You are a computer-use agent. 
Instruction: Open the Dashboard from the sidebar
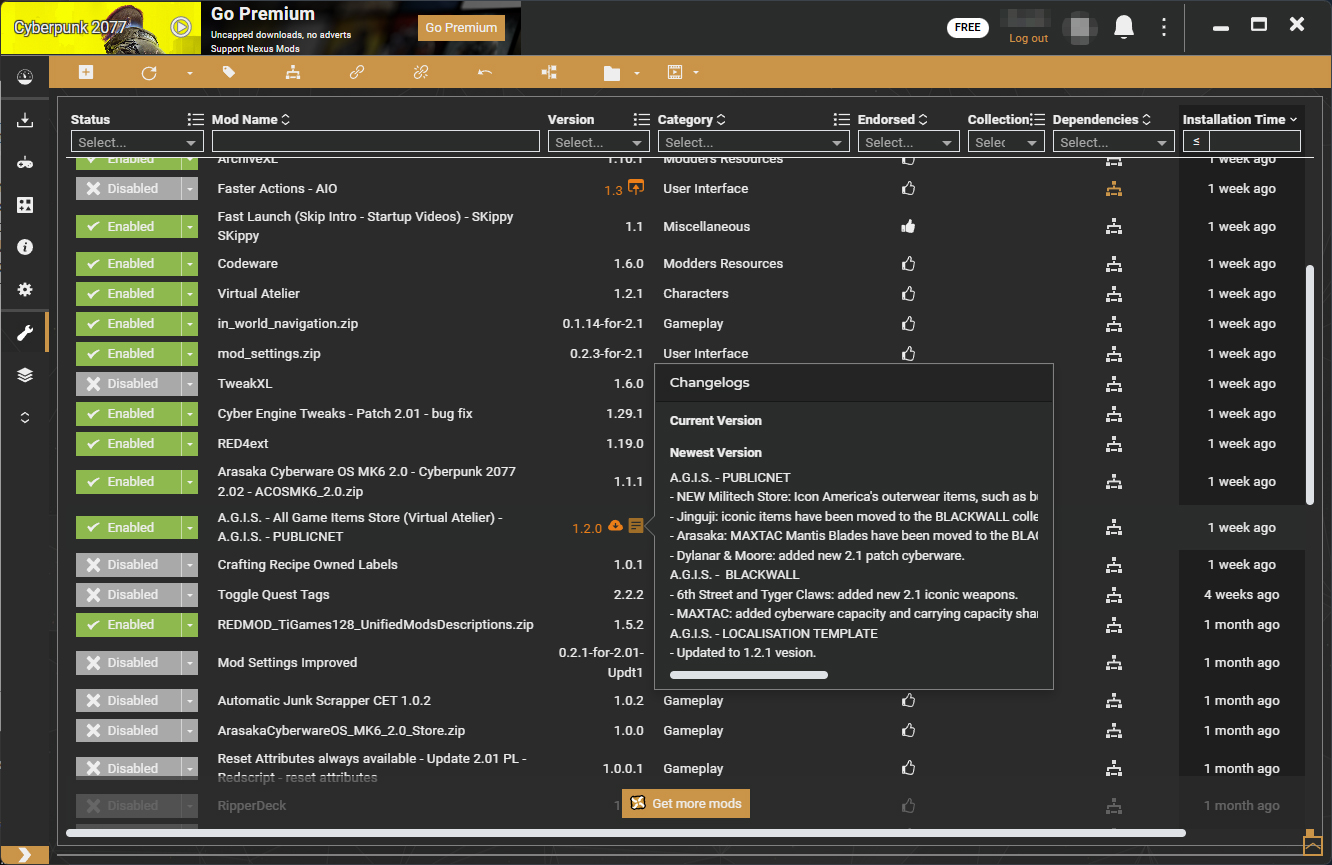click(25, 77)
